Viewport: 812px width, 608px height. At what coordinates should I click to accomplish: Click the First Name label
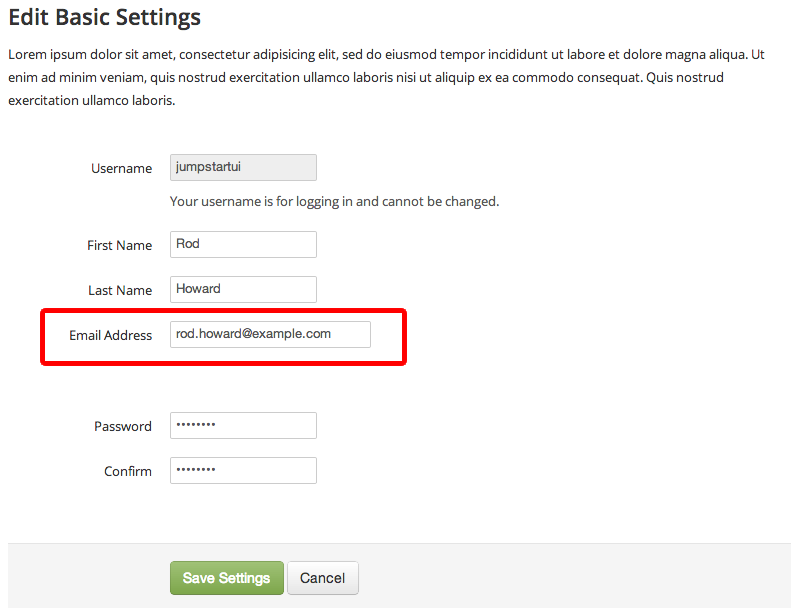pos(120,245)
